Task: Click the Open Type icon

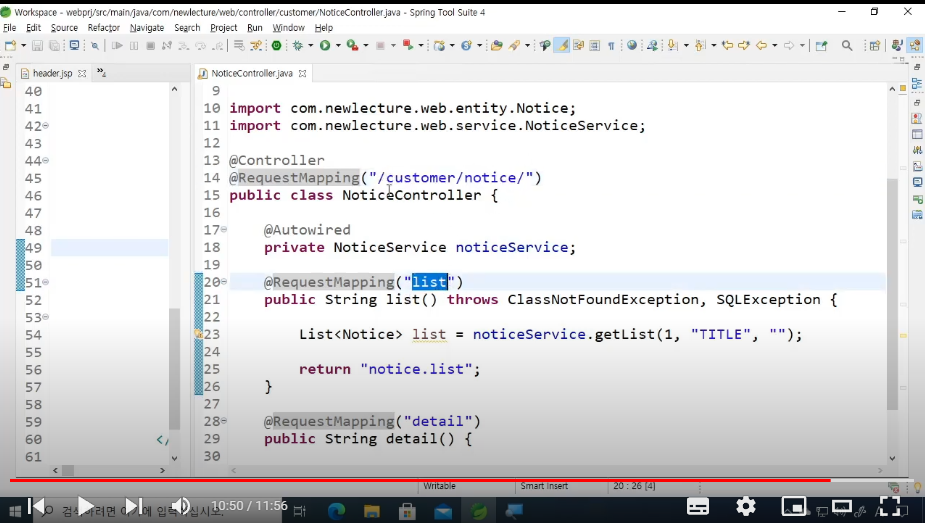Action: [x=497, y=45]
